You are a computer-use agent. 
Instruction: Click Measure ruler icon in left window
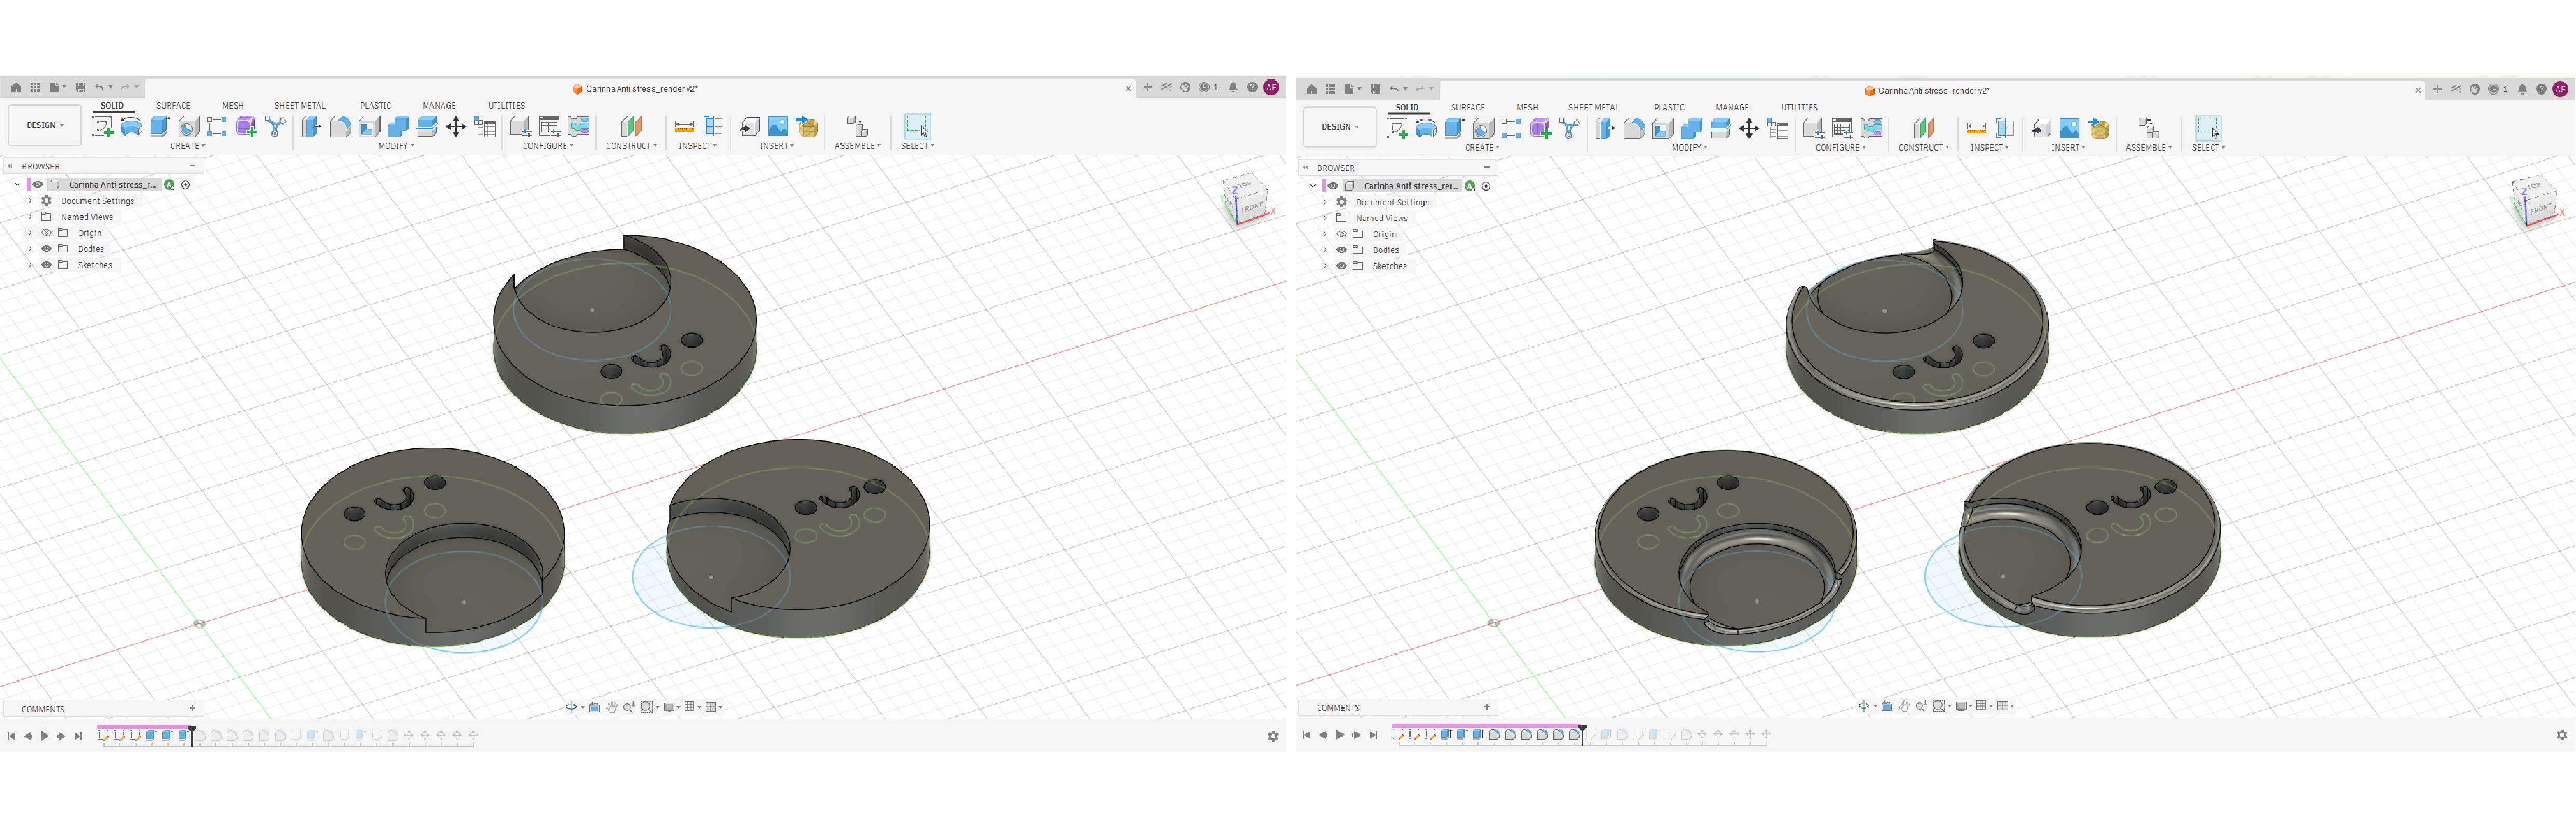click(684, 126)
